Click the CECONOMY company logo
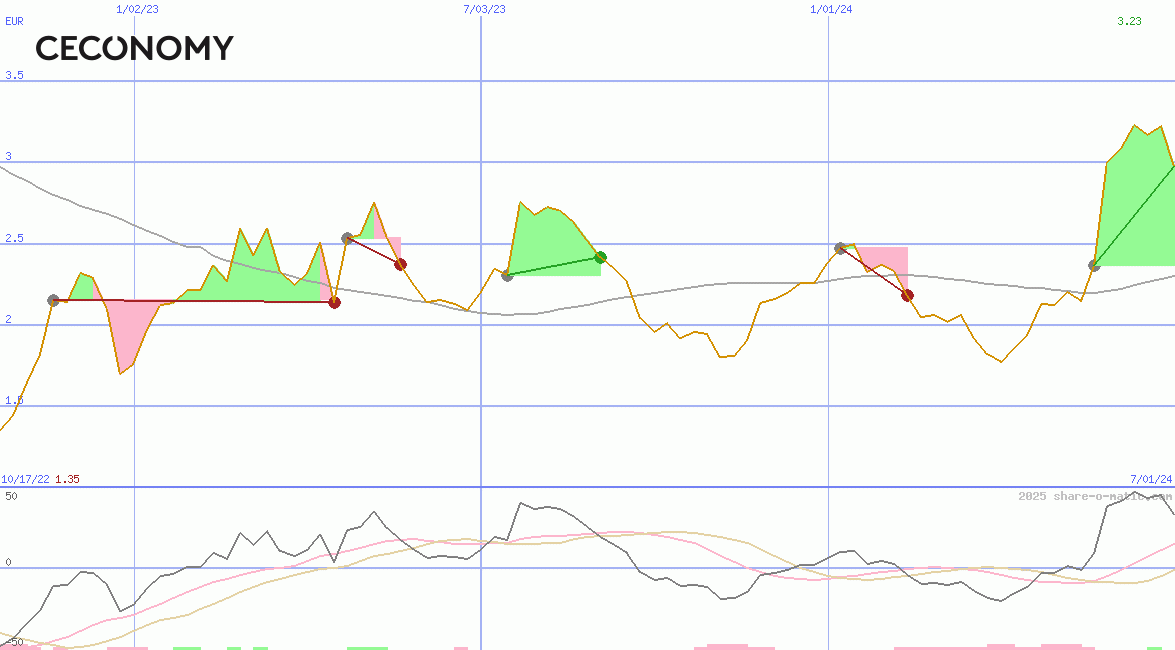The width and height of the screenshot is (1175, 650). 134,48
